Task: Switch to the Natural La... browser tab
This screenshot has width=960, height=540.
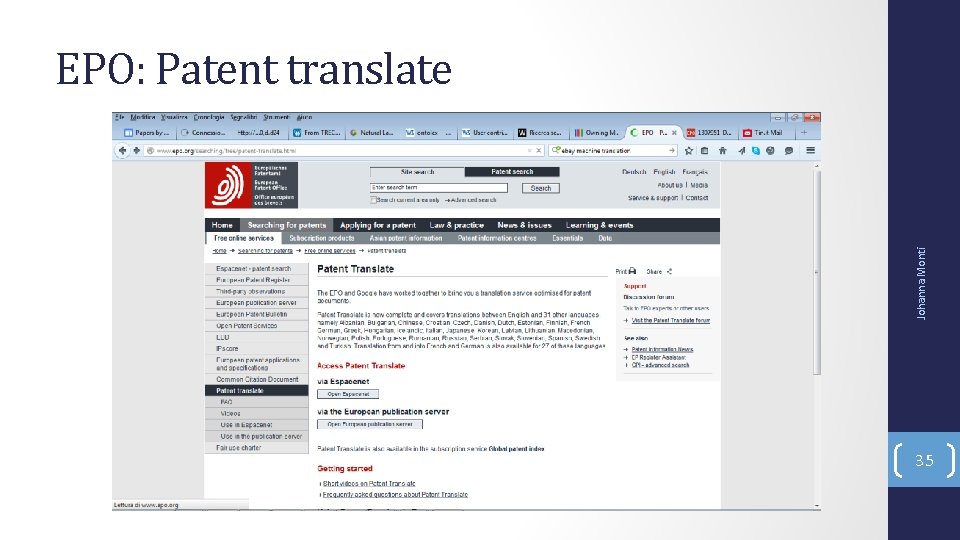Action: [x=371, y=132]
